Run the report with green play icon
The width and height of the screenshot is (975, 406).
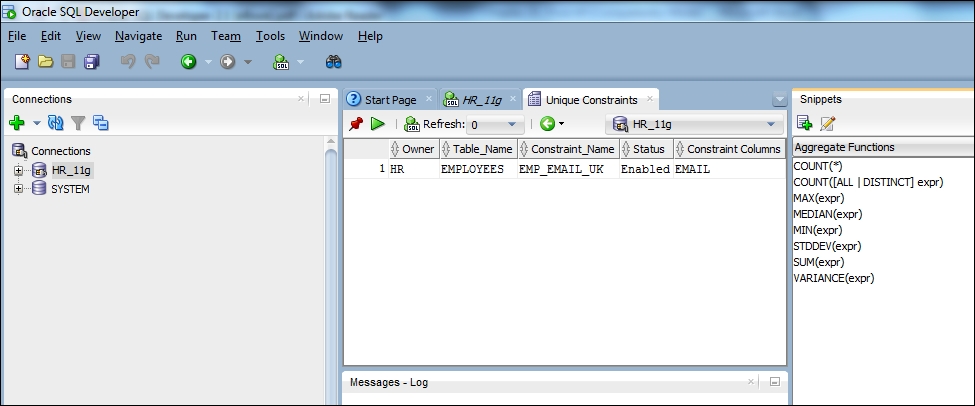[x=377, y=124]
